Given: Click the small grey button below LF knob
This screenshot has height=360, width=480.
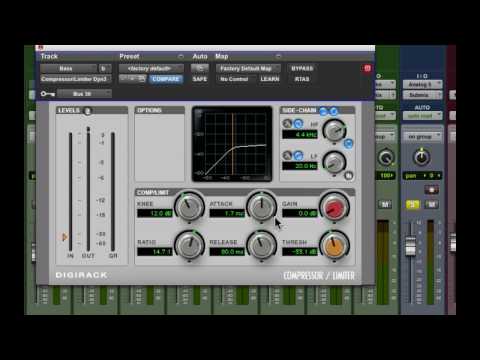Looking at the screenshot, I should pyautogui.click(x=348, y=175).
